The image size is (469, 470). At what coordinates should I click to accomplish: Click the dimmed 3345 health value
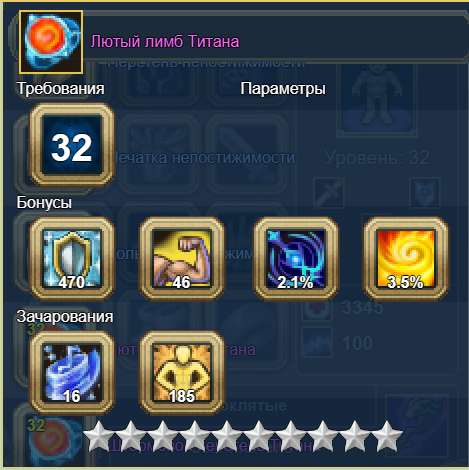363,307
